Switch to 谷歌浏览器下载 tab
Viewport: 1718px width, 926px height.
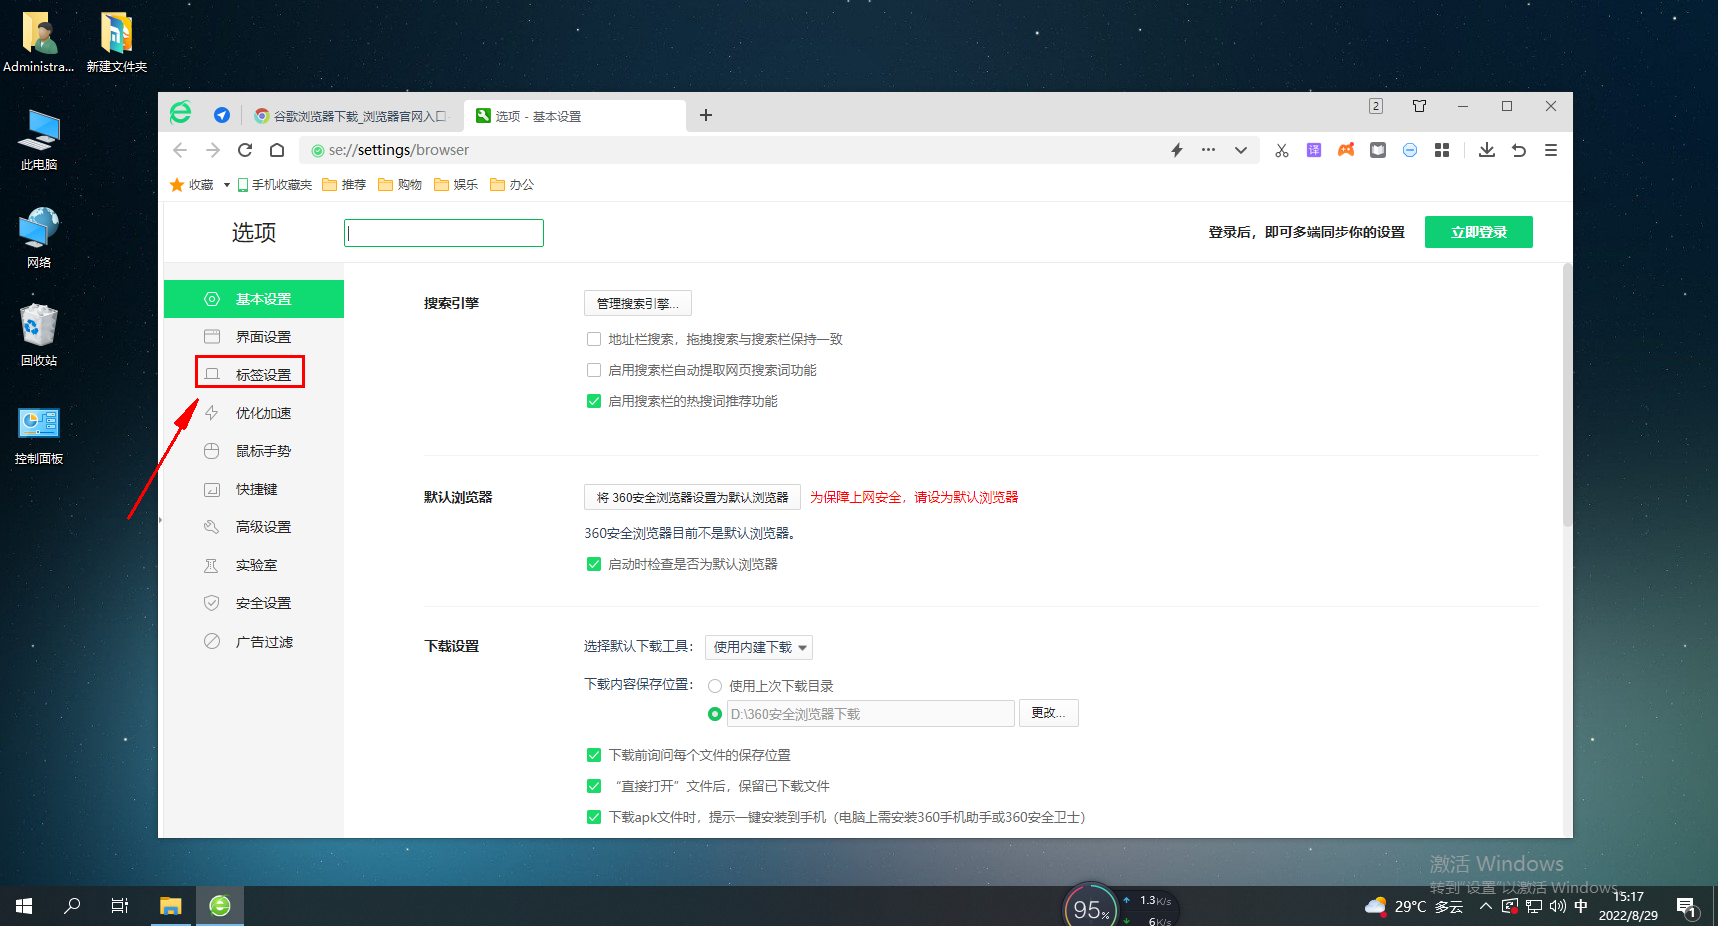tap(352, 116)
